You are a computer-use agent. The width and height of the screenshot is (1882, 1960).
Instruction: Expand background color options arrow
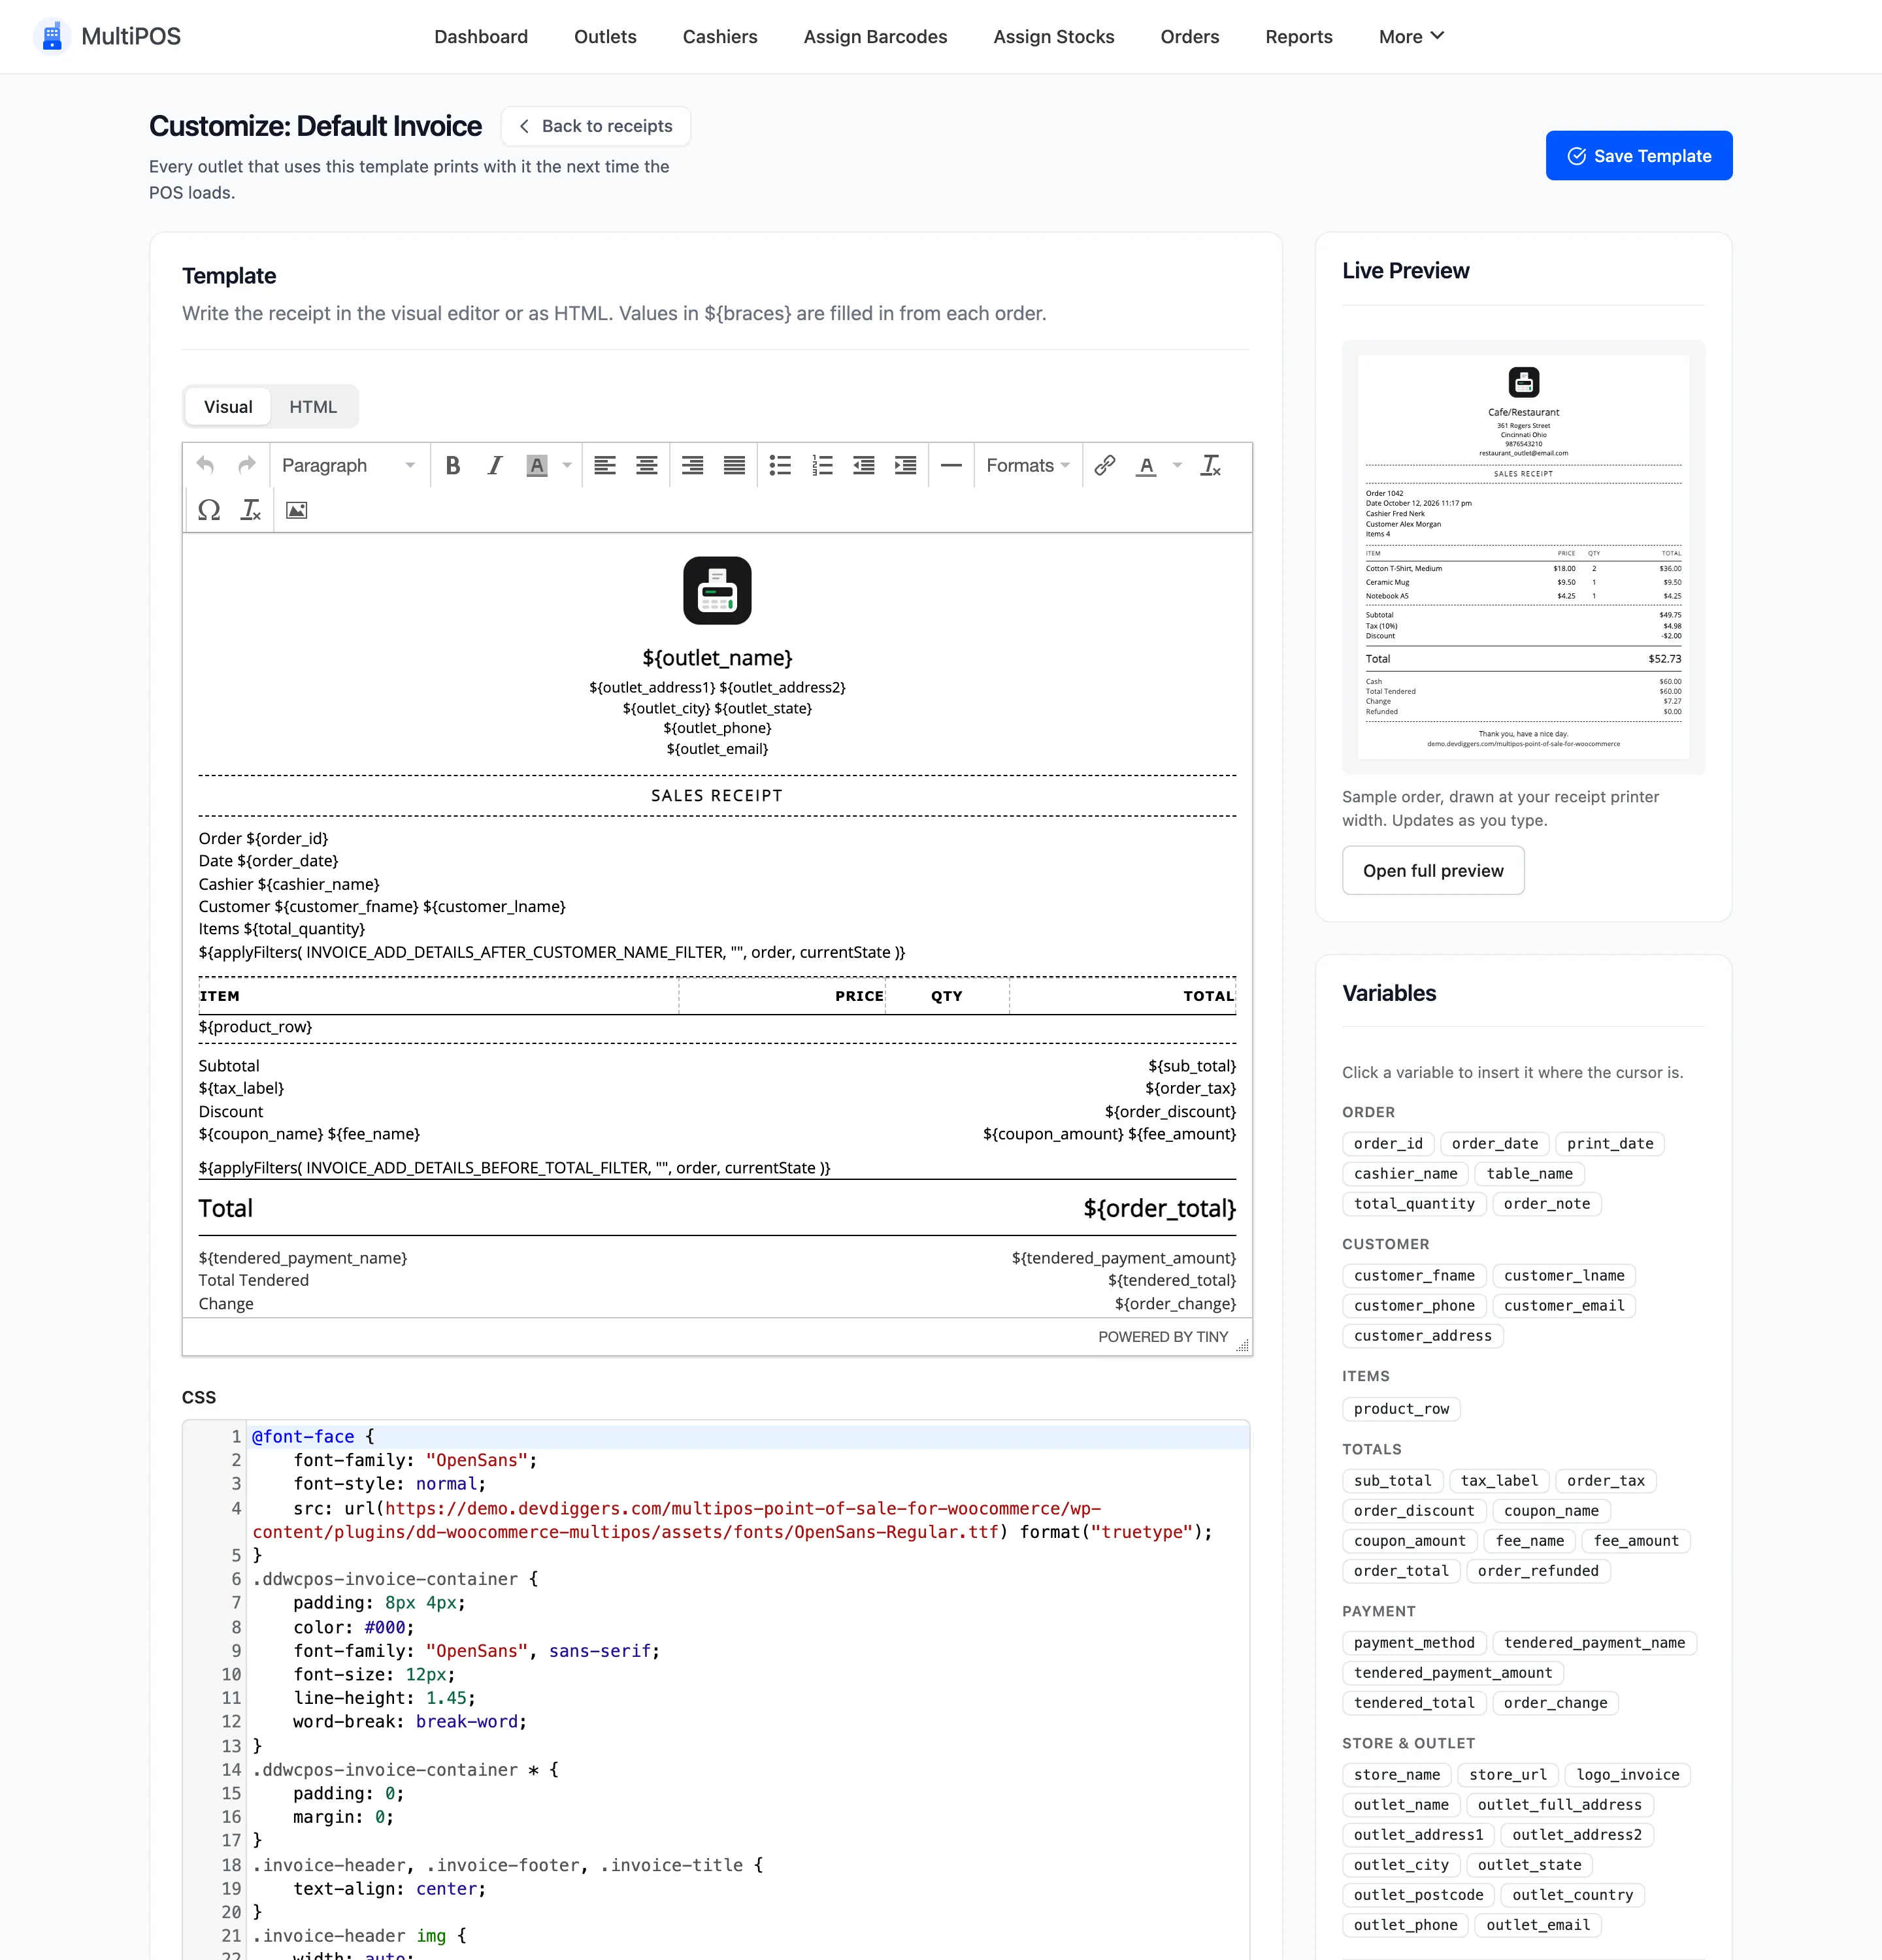[x=567, y=465]
